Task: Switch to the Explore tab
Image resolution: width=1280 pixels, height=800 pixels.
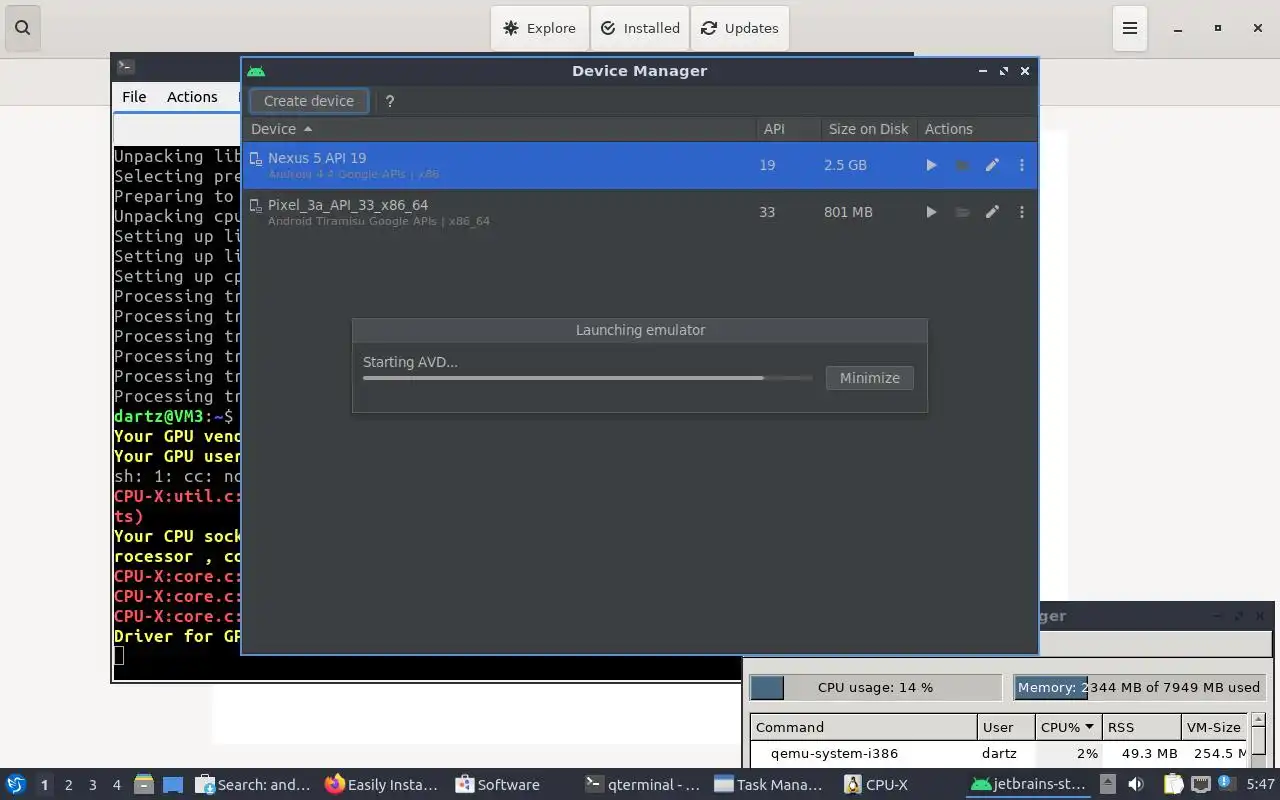Action: tap(540, 28)
